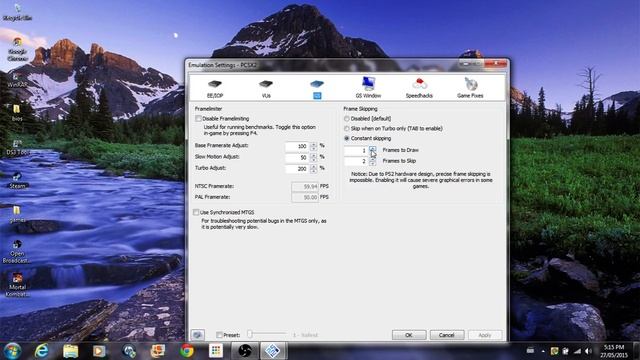Viewport: 640px width, 360px height.
Task: Use the Frames to Skip spinner arrows
Action: (372, 161)
